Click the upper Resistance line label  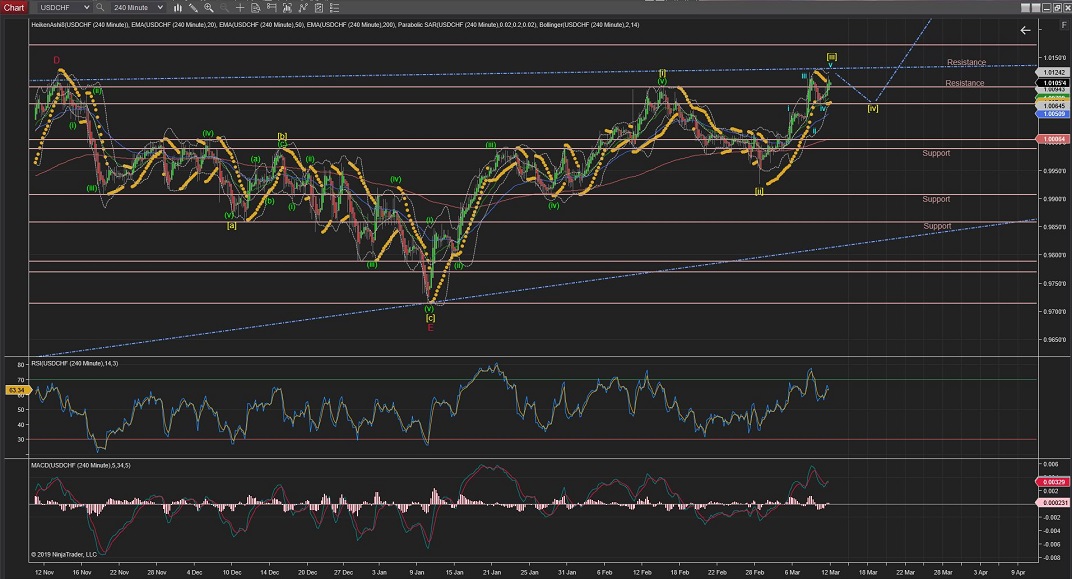pyautogui.click(x=965, y=62)
